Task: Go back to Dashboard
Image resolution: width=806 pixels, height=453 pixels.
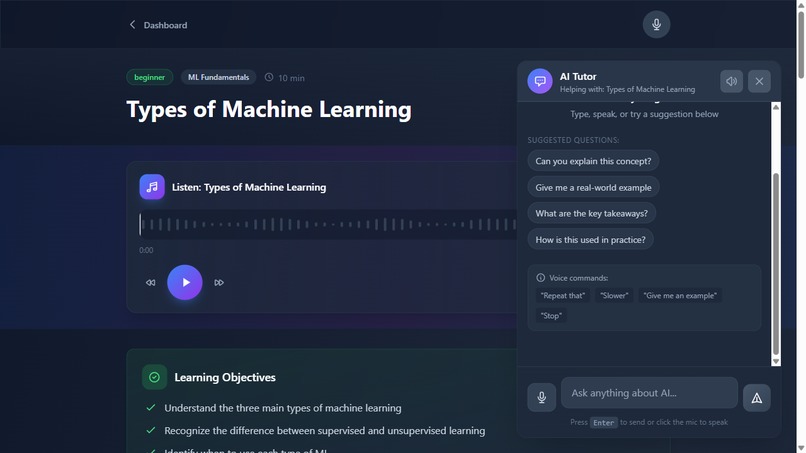Action: tap(158, 25)
